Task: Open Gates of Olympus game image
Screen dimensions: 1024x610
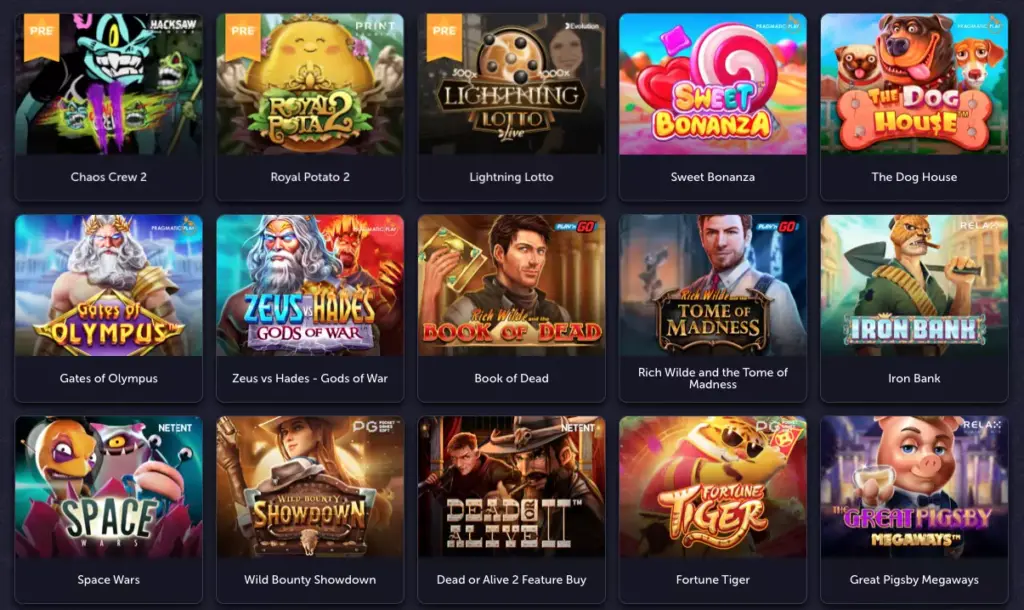Action: (x=108, y=285)
